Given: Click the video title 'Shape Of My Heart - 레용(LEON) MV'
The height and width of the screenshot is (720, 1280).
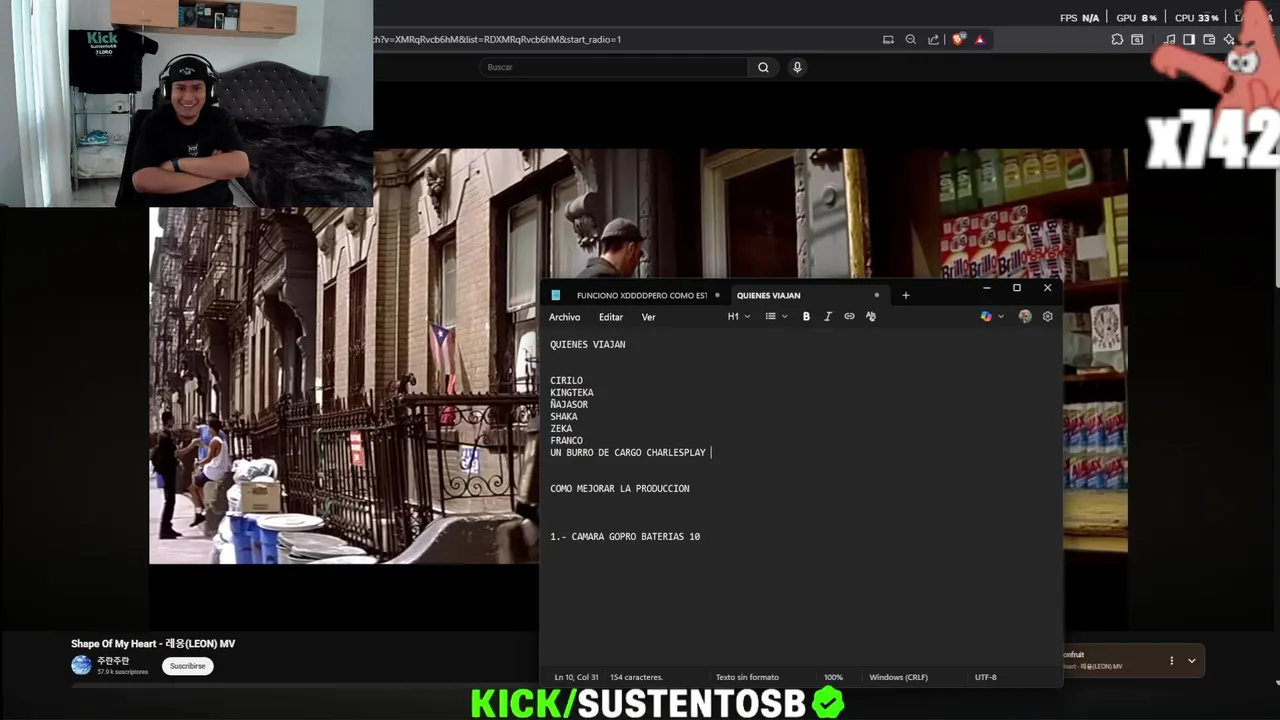Looking at the screenshot, I should 153,644.
